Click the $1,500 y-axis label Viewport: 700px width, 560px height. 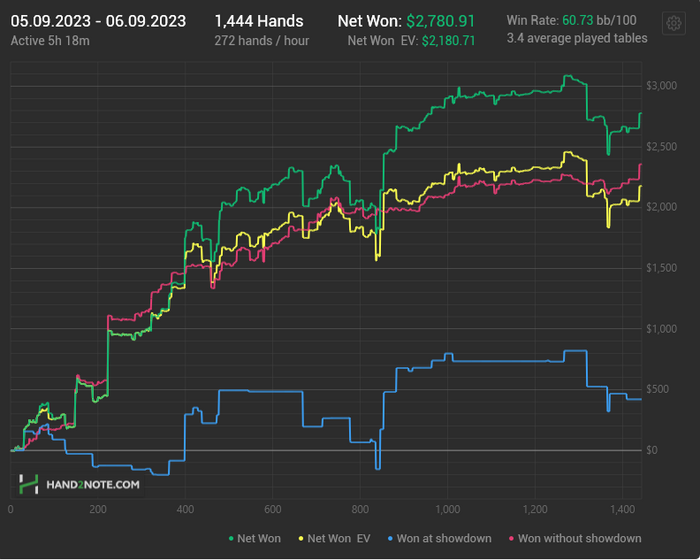tap(661, 267)
